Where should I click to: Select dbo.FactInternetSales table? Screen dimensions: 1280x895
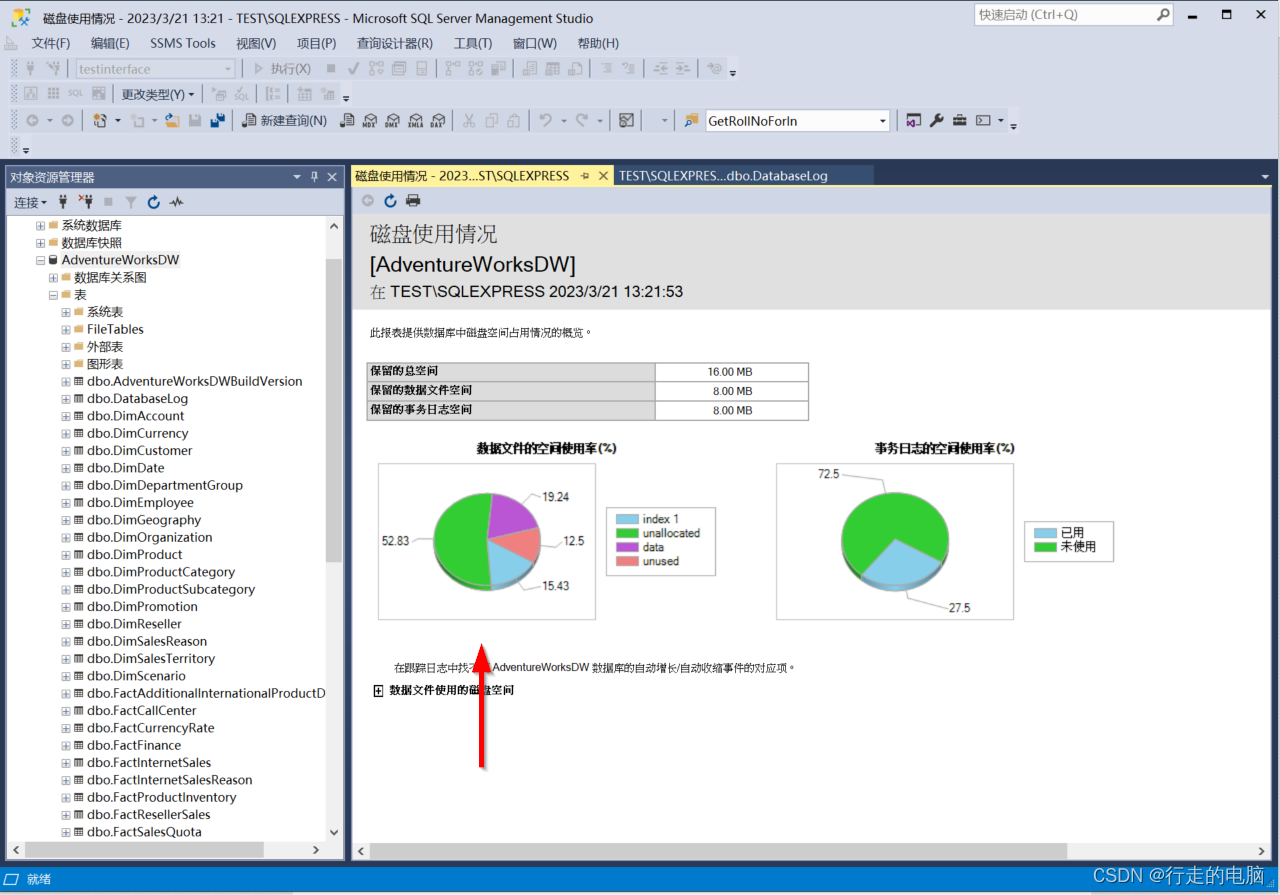[x=149, y=763]
